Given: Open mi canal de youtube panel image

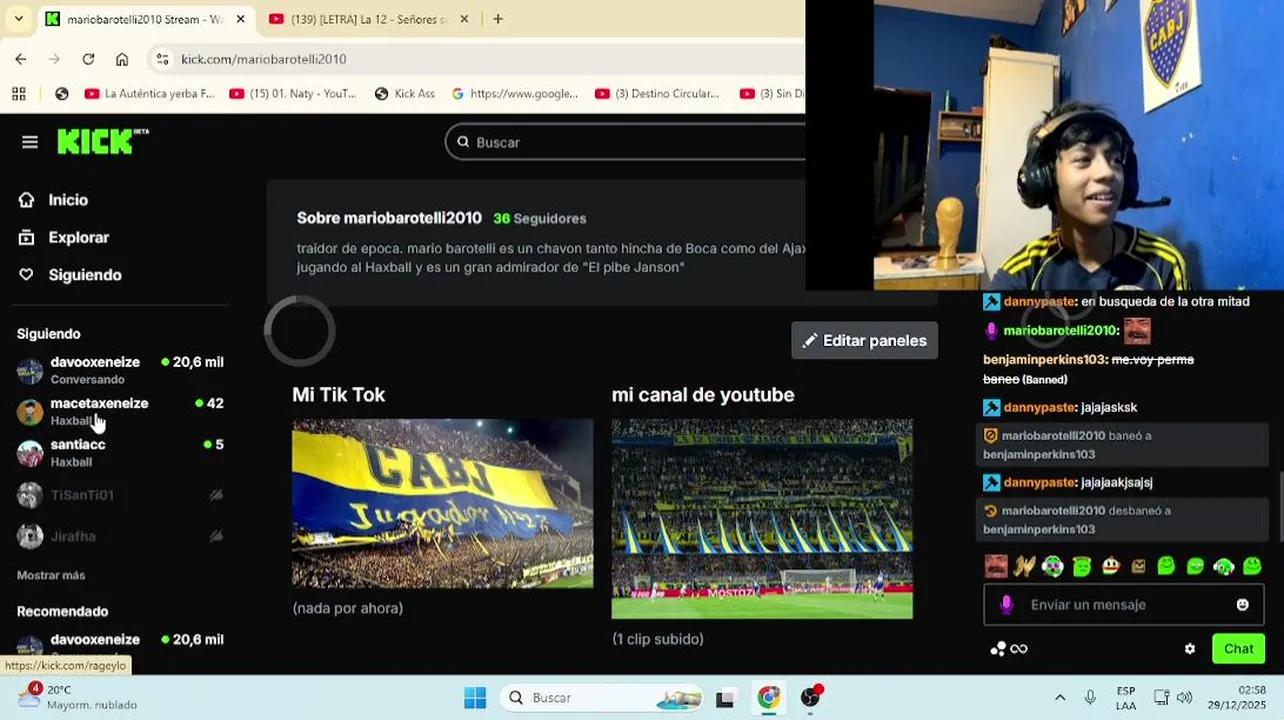Looking at the screenshot, I should (x=762, y=518).
